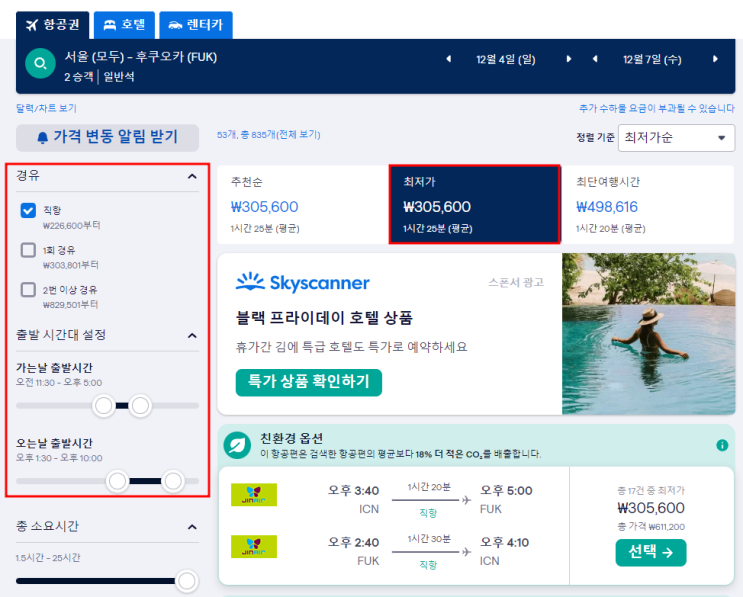Click the green leaf eco option icon

pos(237,445)
